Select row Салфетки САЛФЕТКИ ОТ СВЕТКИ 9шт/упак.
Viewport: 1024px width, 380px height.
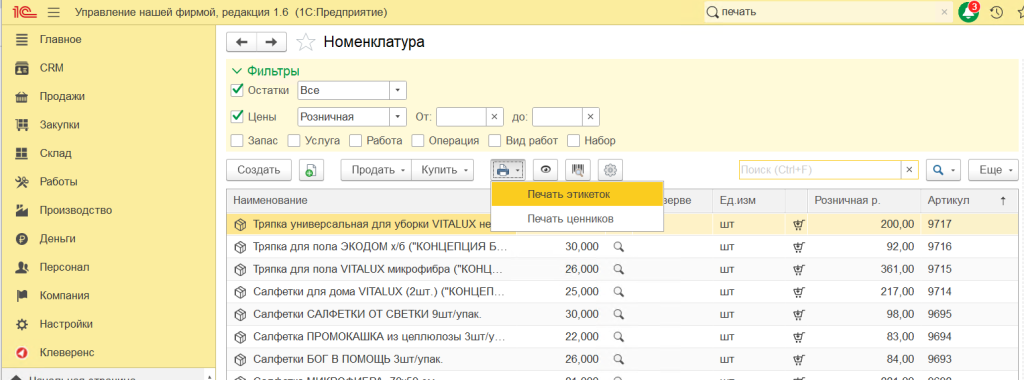point(622,314)
